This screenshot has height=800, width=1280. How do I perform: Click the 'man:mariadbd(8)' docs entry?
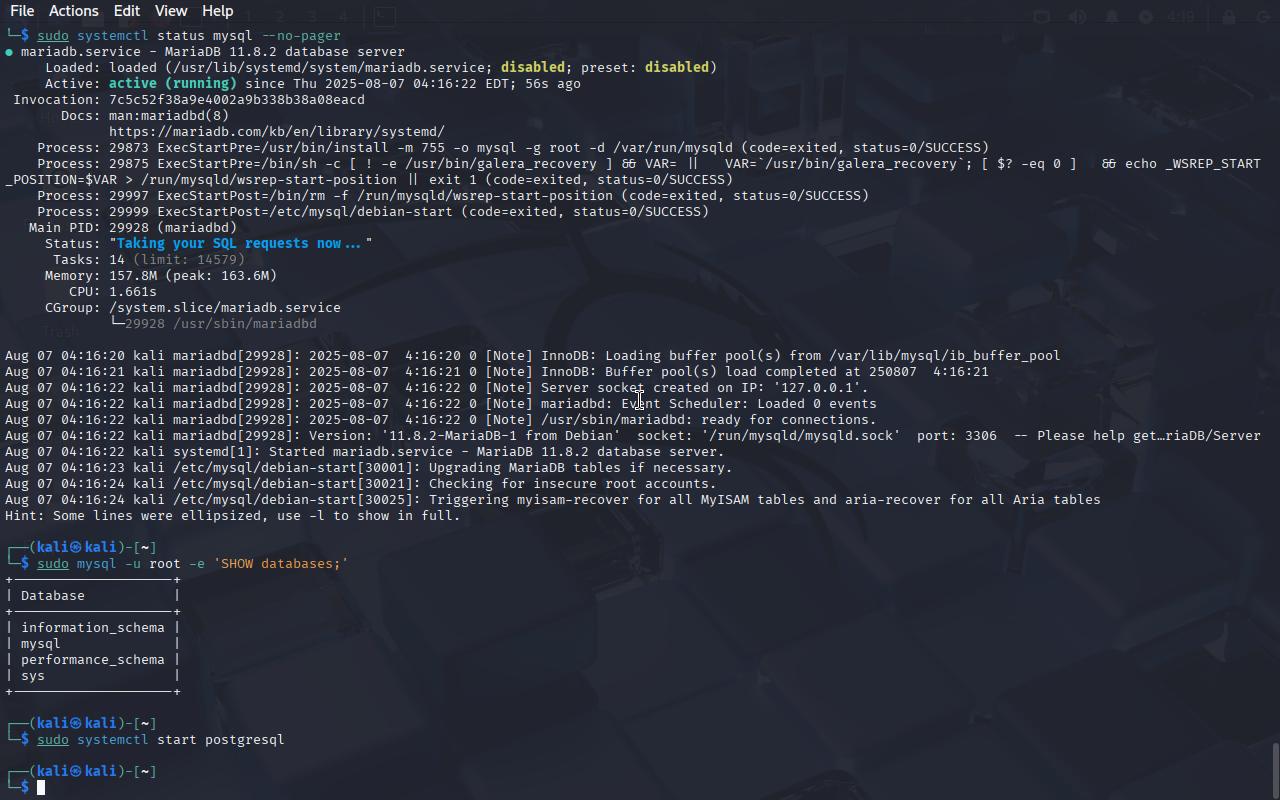click(169, 116)
